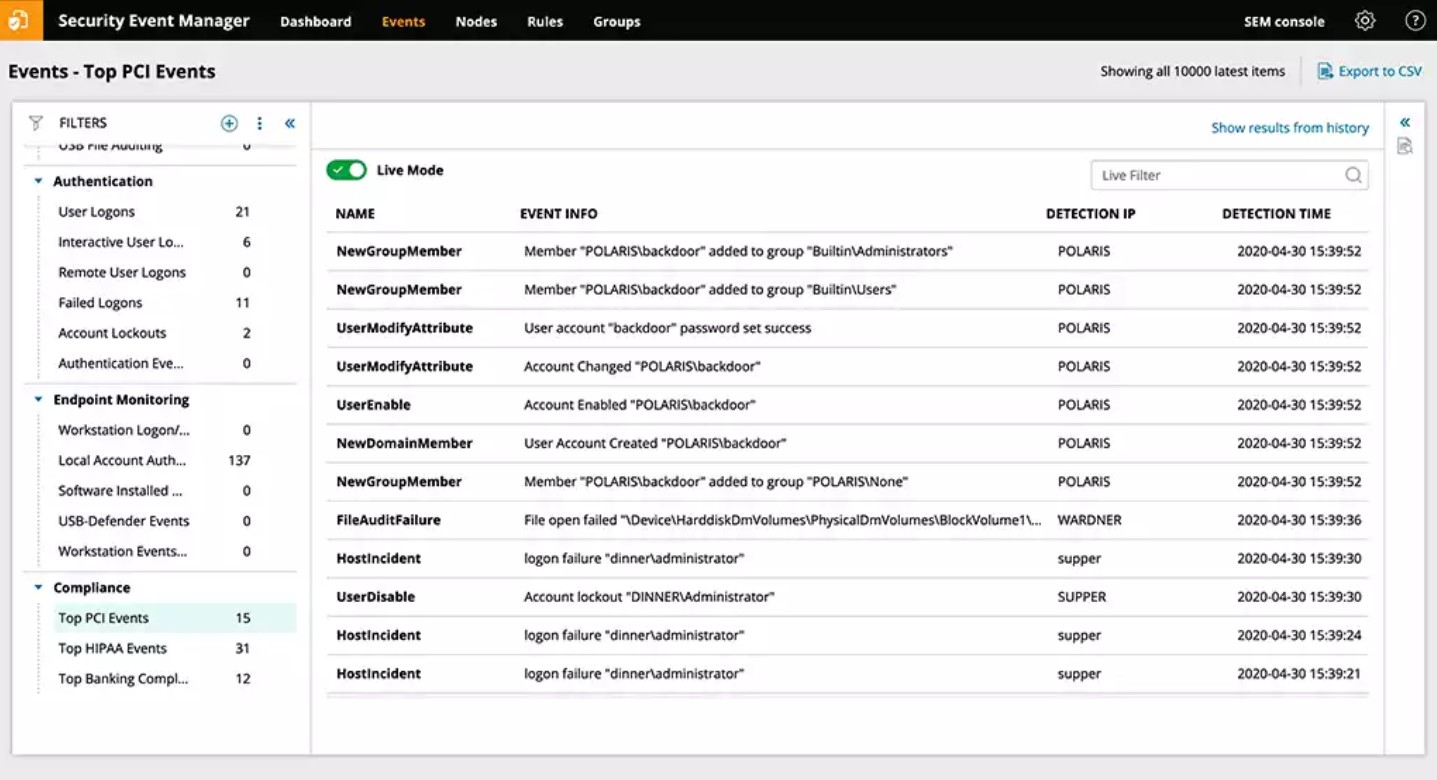Viewport: 1437px width, 780px height.
Task: Open the filter options via the kebab menu icon
Action: pos(259,122)
